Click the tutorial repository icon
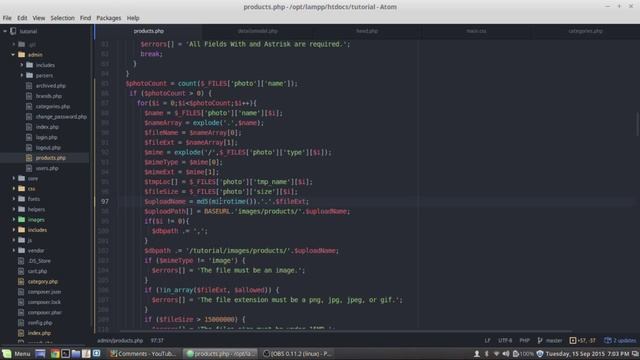This screenshot has width=640, height=360. pos(13,31)
